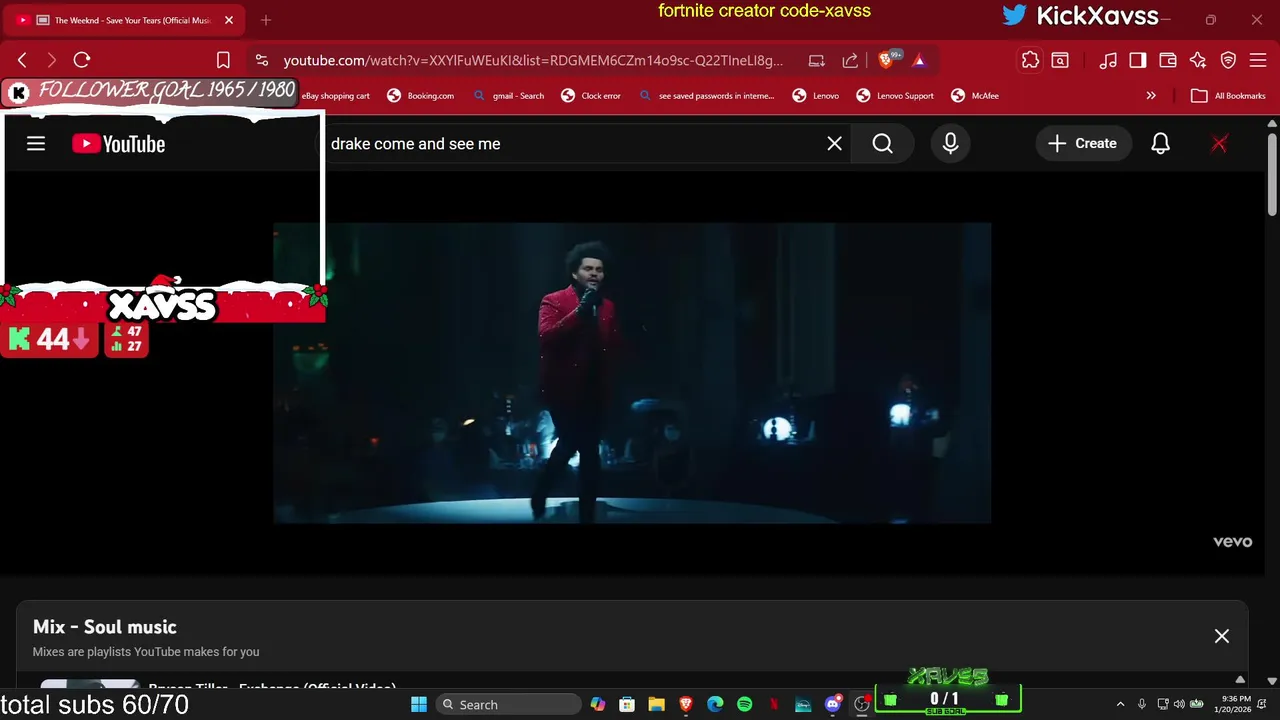This screenshot has width=1280, height=720.
Task: Open a new browser tab
Action: (x=266, y=20)
